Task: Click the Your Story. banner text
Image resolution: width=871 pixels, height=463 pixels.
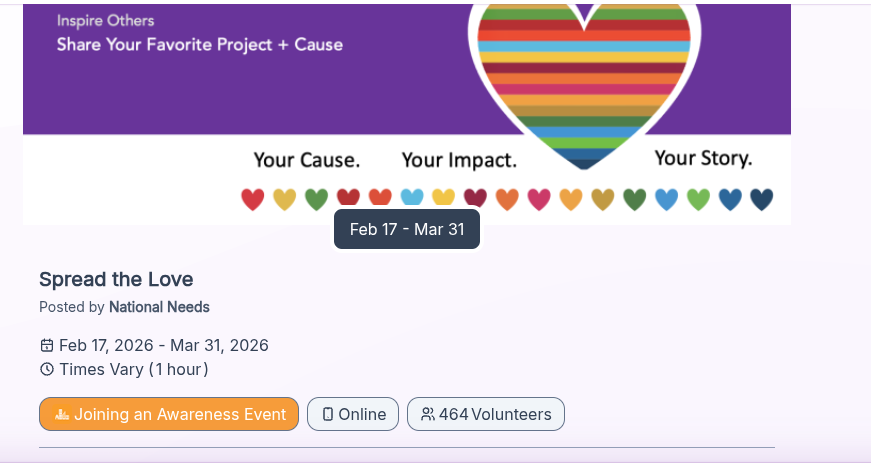Action: (703, 158)
